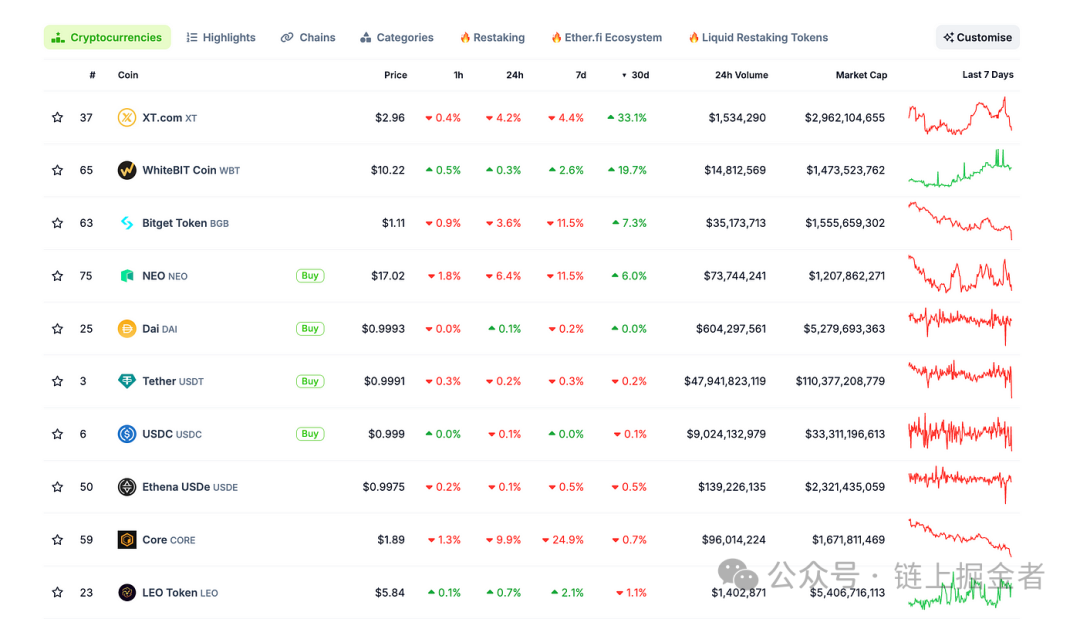View the Ether.fi Ecosystem tab

click(x=607, y=37)
